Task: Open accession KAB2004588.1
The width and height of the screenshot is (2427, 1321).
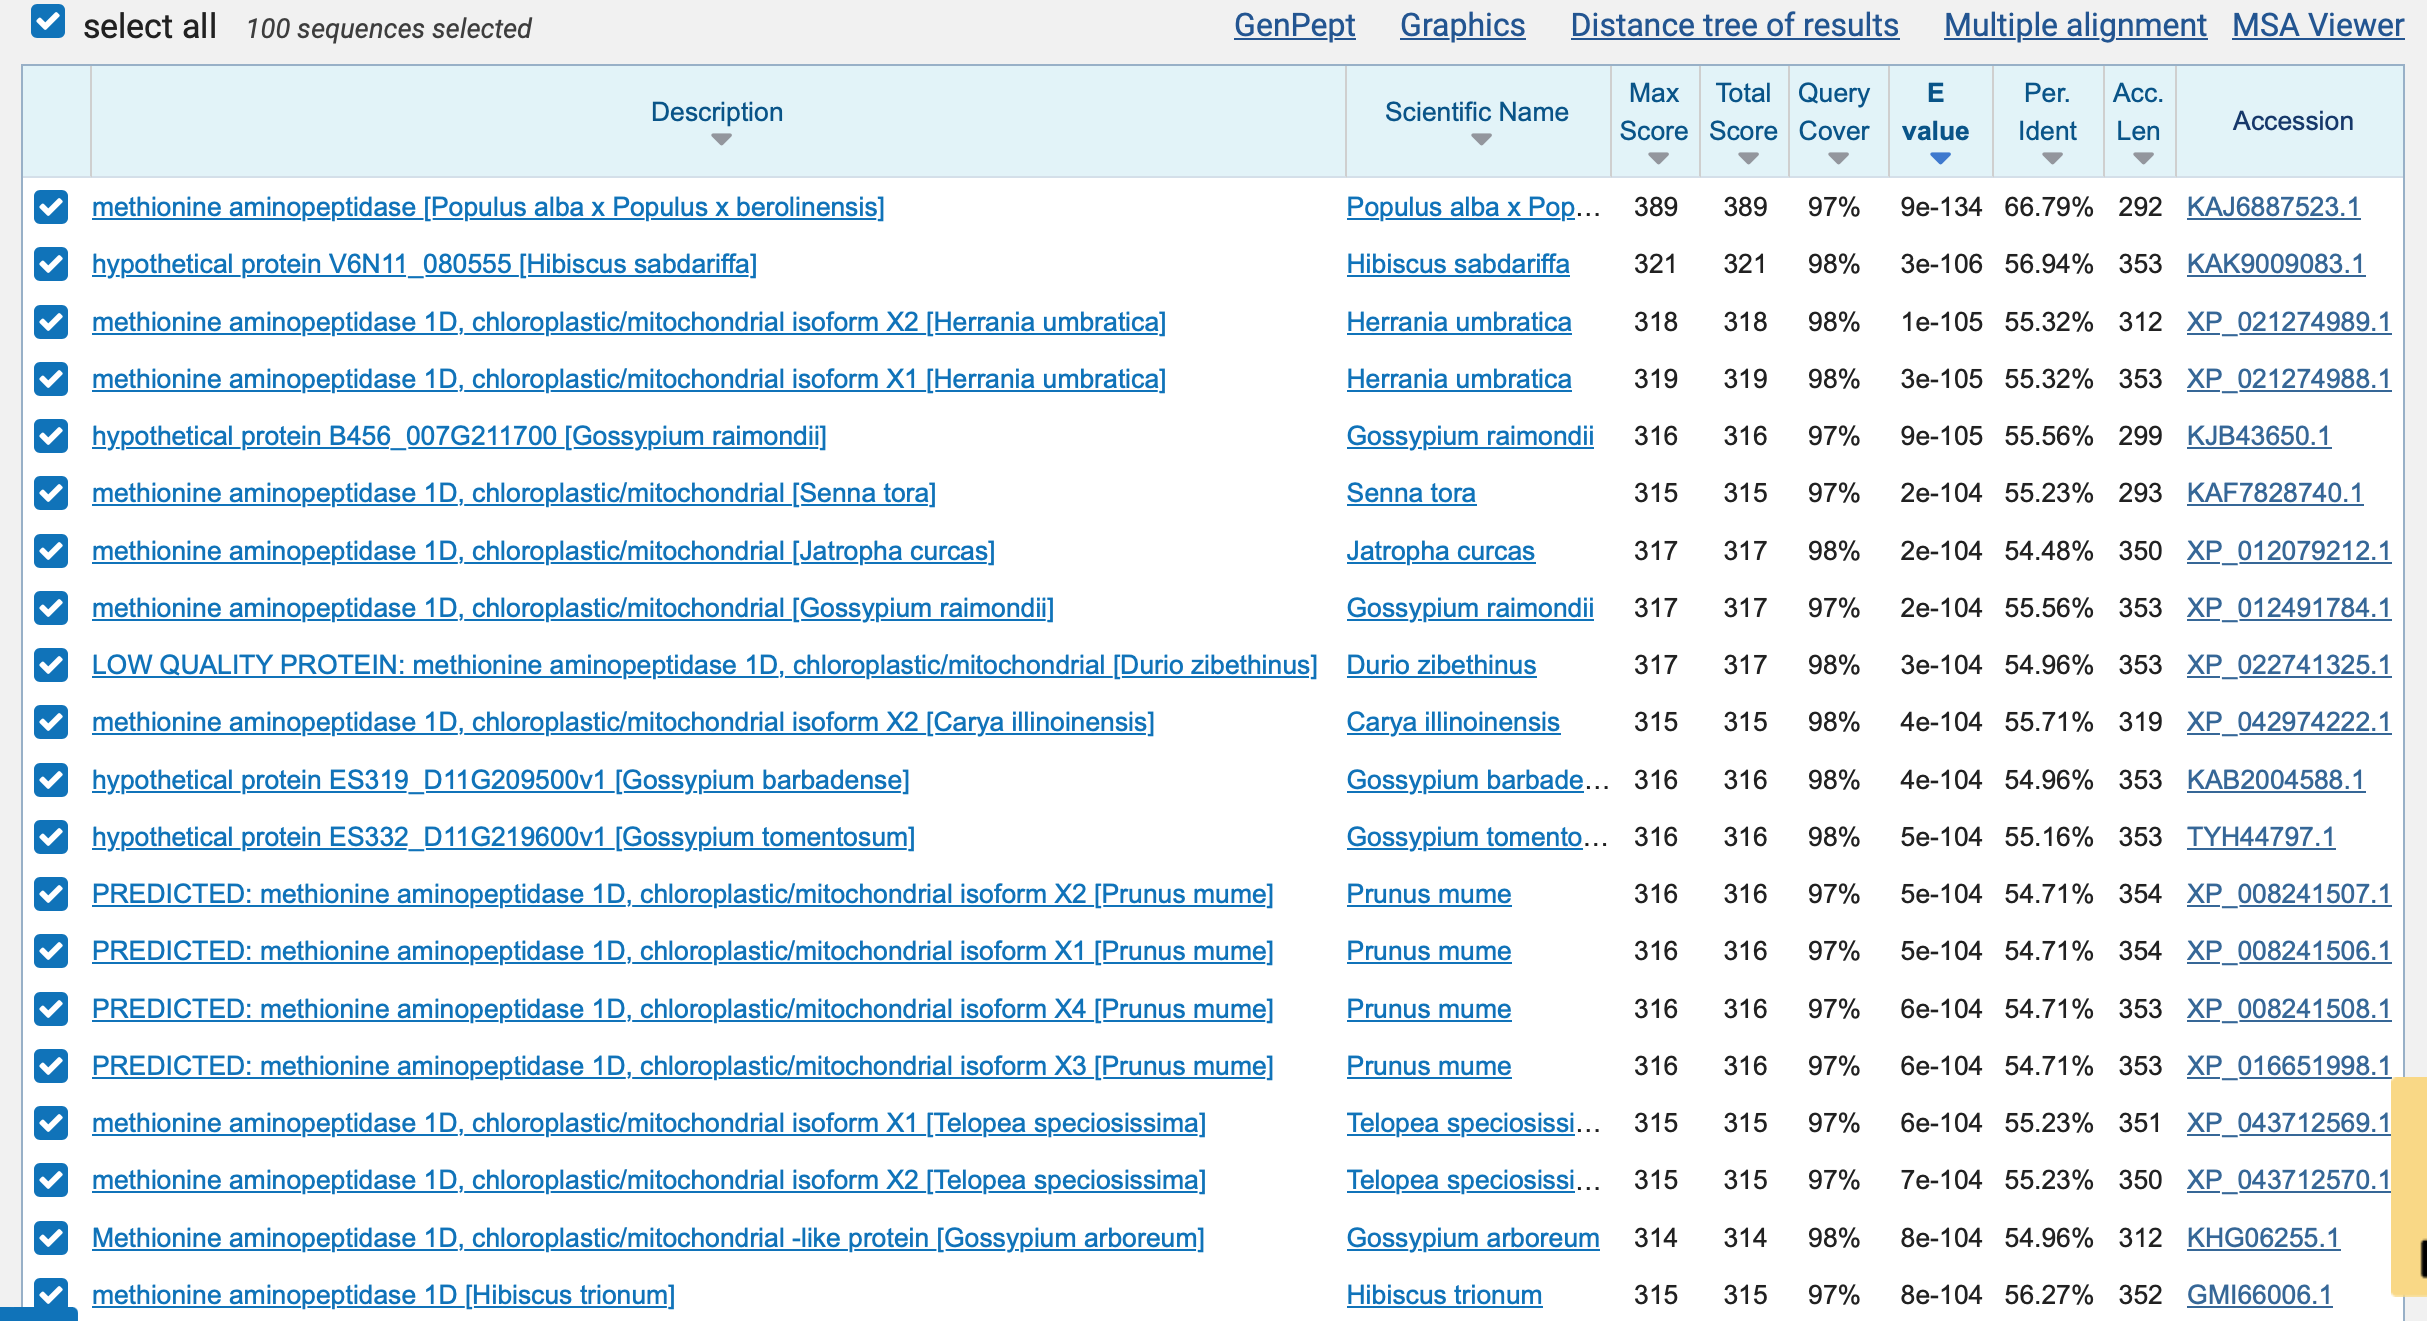Action: point(2275,780)
